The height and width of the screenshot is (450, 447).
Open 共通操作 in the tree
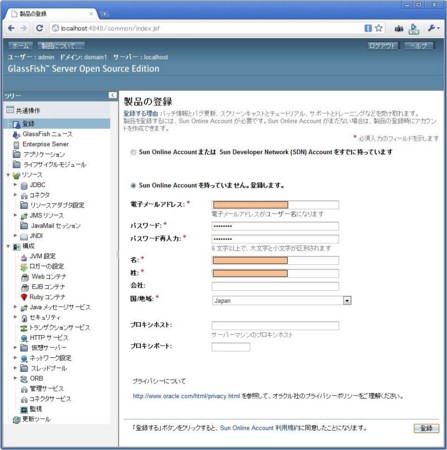[x=28, y=111]
